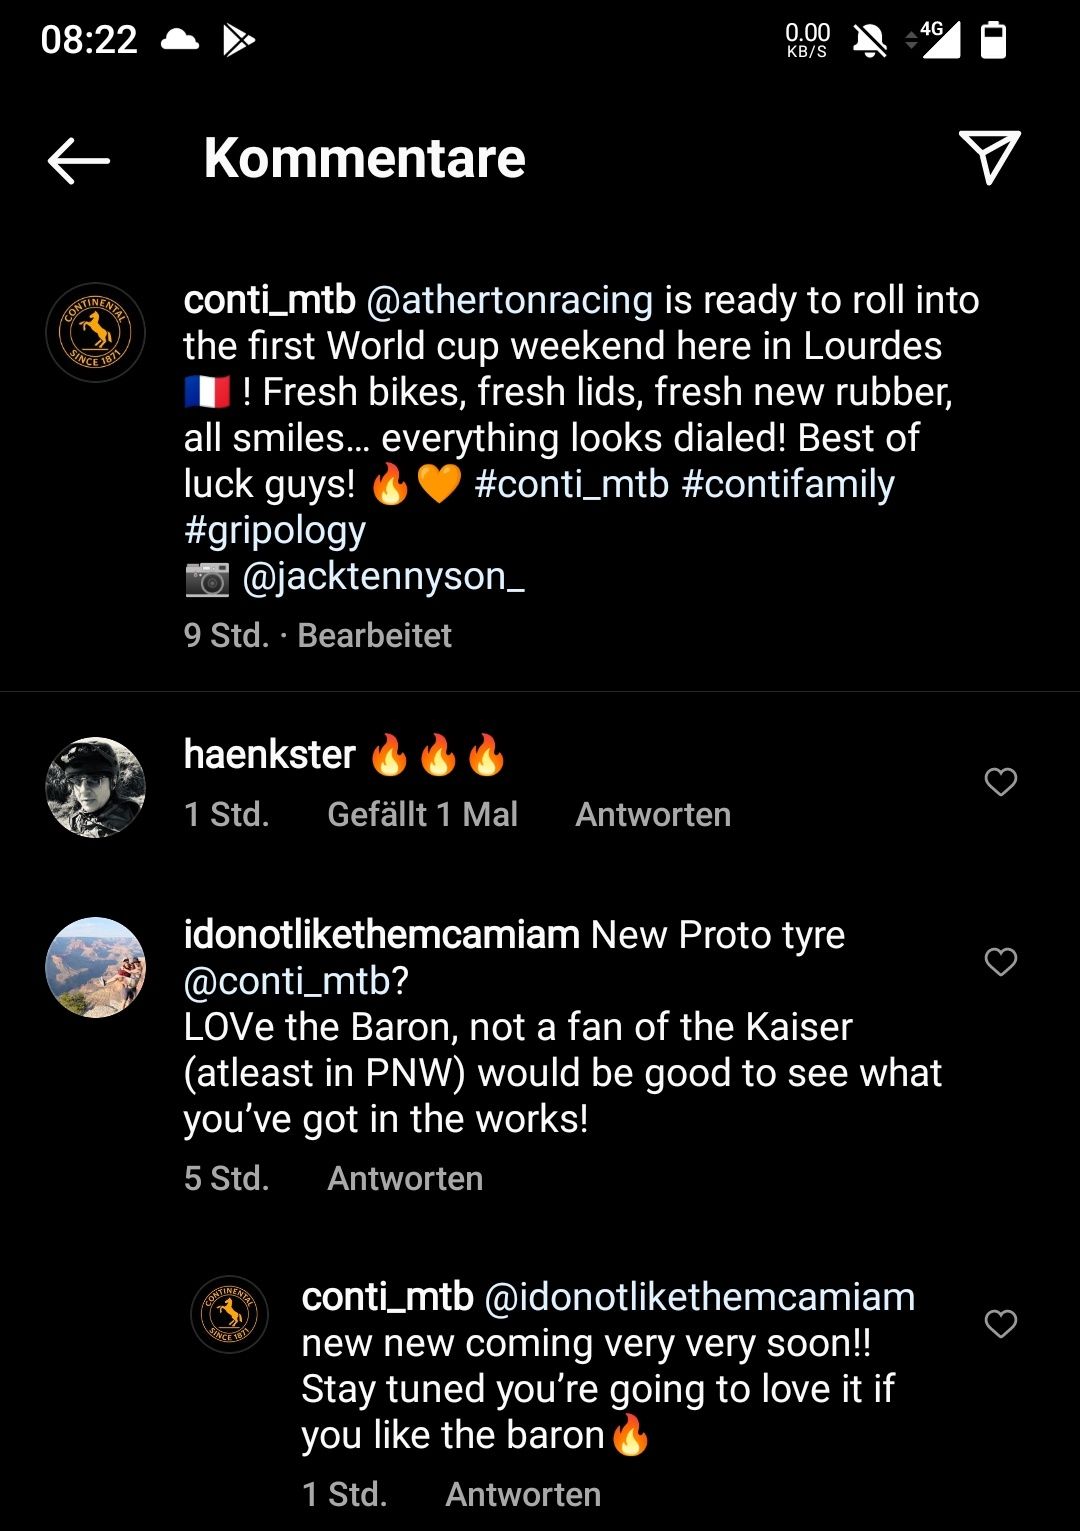1080x1531 pixels.
Task: Tap the share paper plane icon
Action: (x=989, y=157)
